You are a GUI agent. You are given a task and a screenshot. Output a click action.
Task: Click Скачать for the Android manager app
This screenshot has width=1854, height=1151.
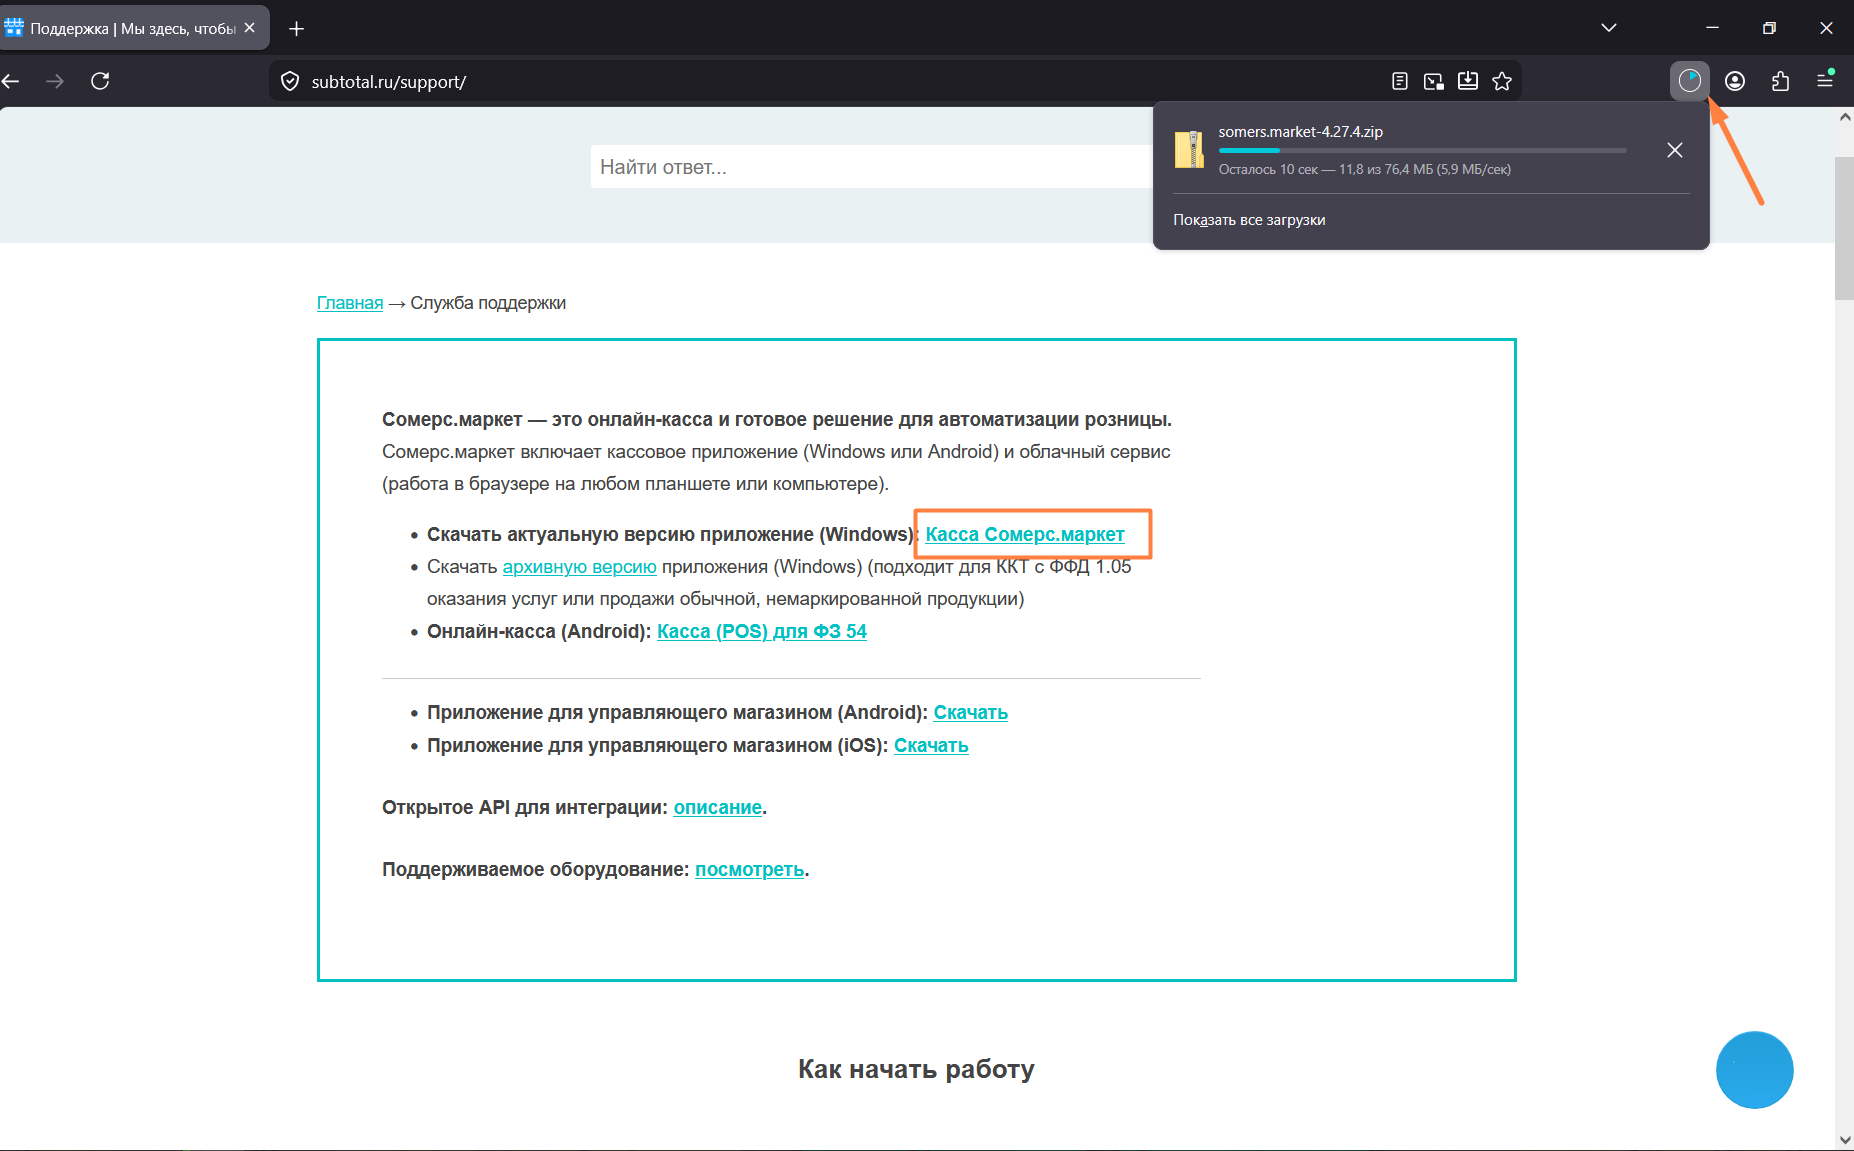tap(970, 712)
